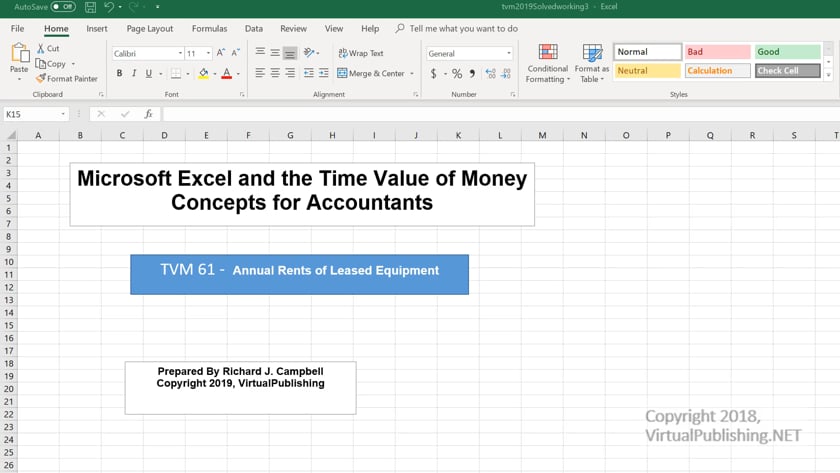Center text horizontally in the cell
The image size is (840, 473).
click(x=275, y=73)
